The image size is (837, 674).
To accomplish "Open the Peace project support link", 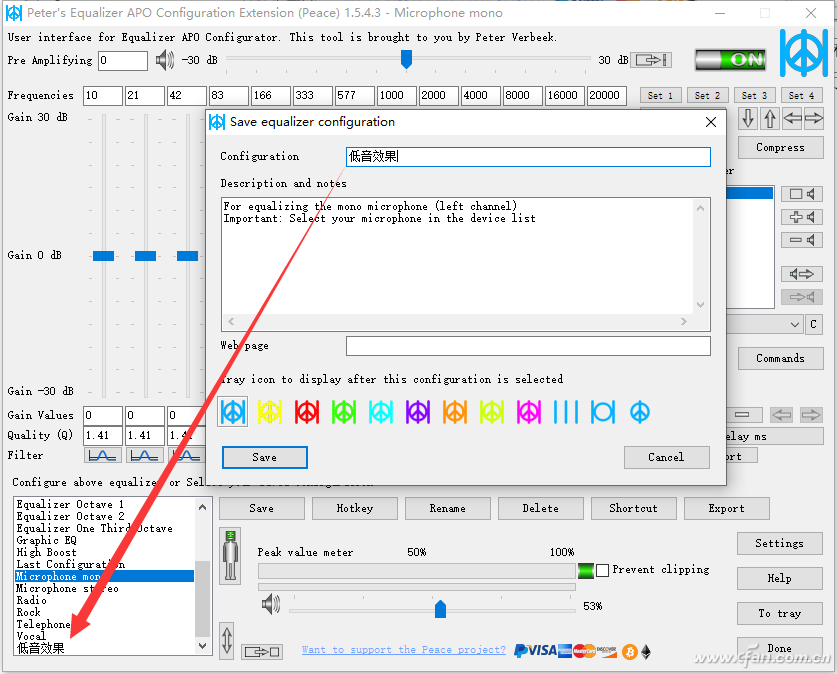I will pyautogui.click(x=404, y=649).
